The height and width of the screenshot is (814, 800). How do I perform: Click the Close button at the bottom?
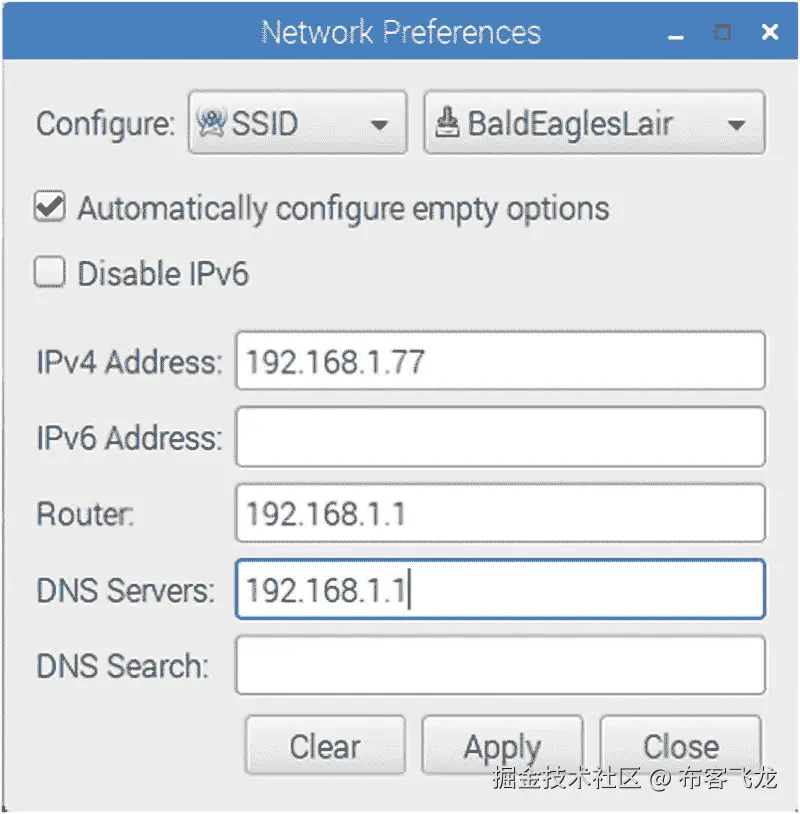click(x=680, y=746)
